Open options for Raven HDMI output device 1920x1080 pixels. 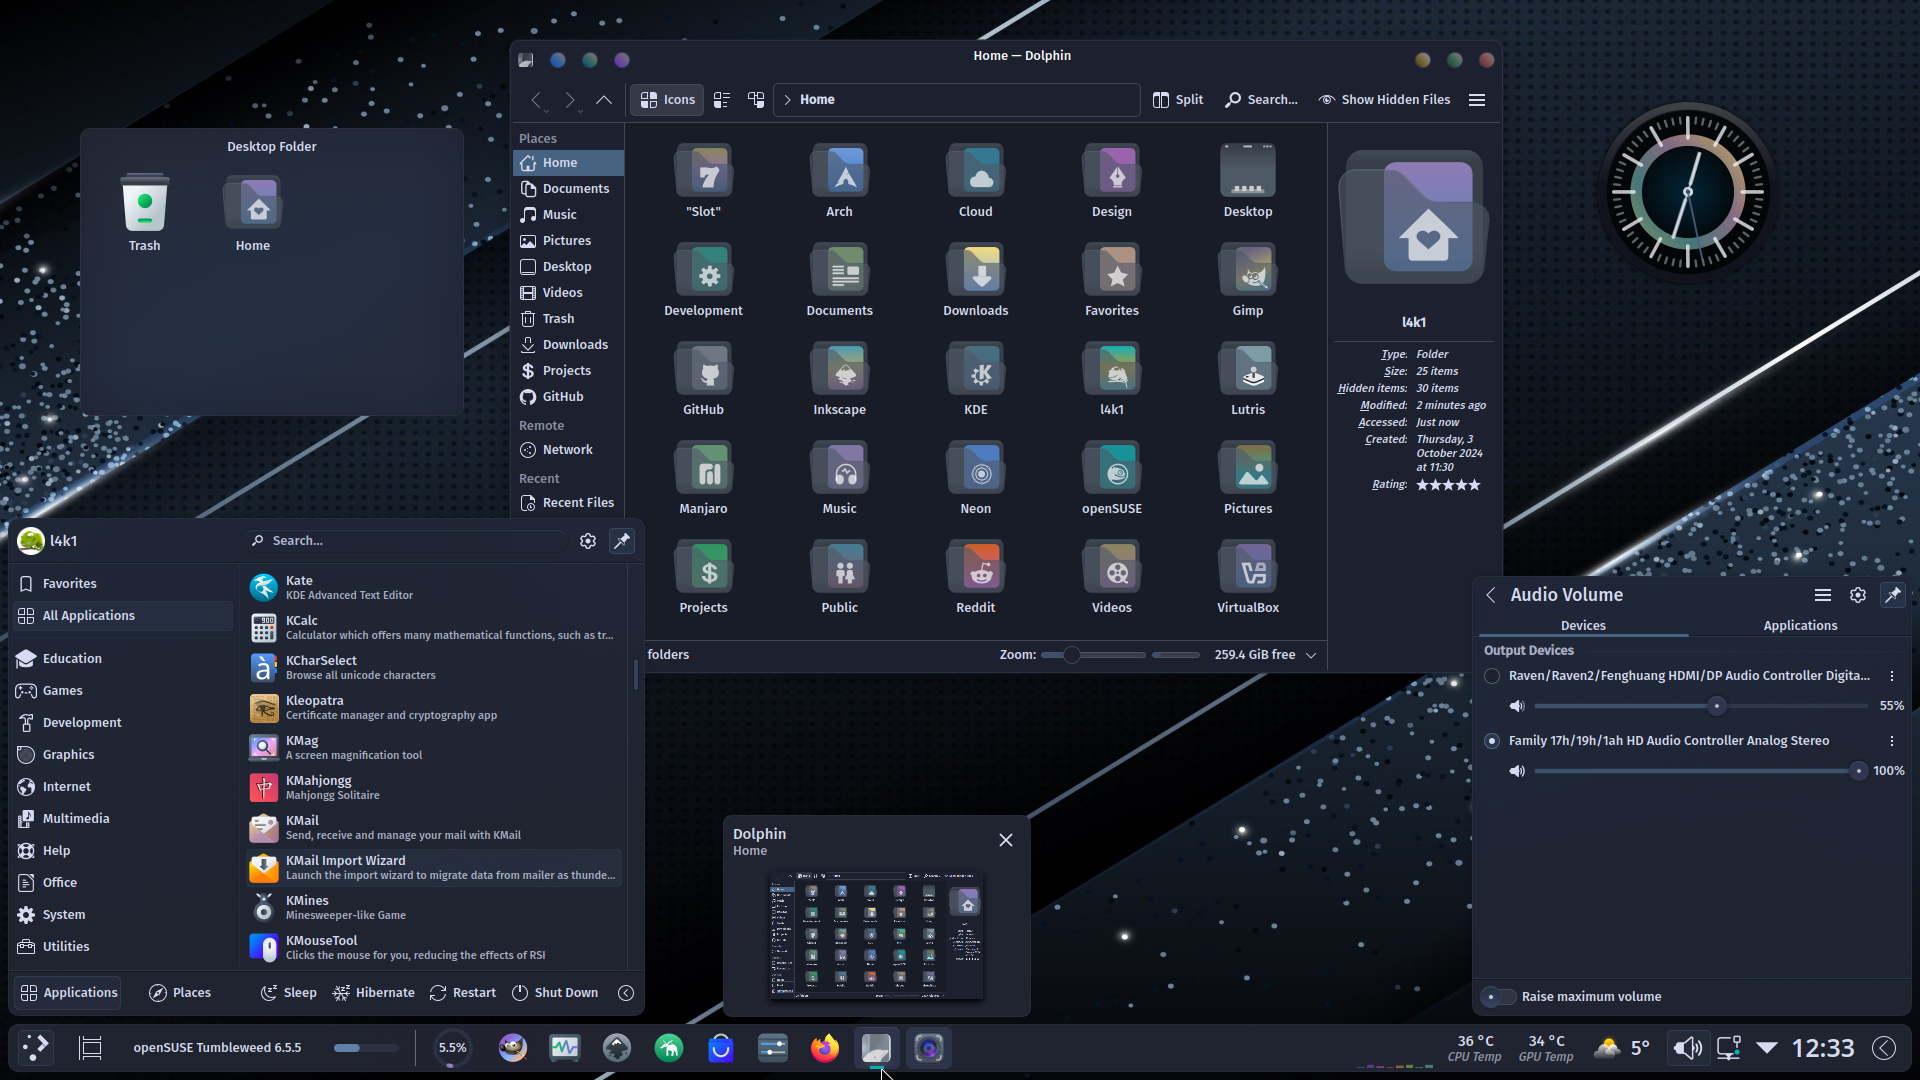tap(1892, 676)
